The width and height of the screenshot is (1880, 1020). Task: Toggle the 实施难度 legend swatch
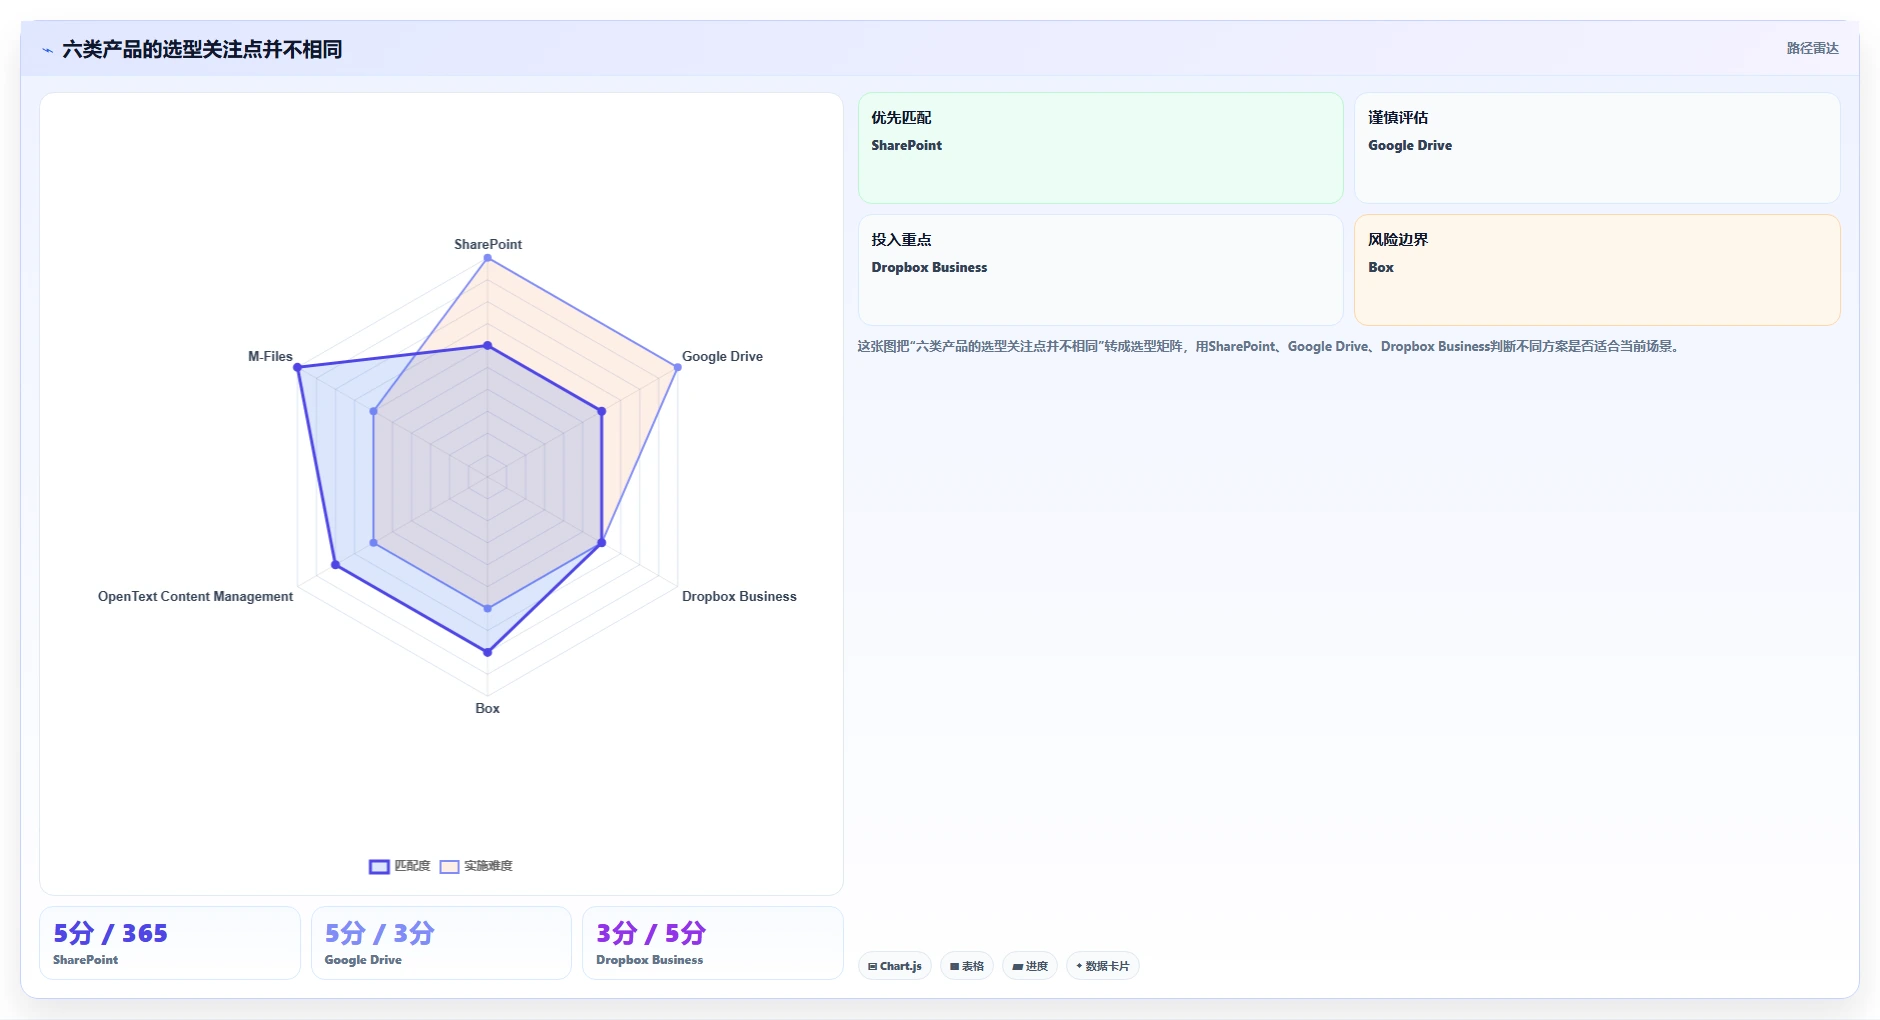(449, 867)
